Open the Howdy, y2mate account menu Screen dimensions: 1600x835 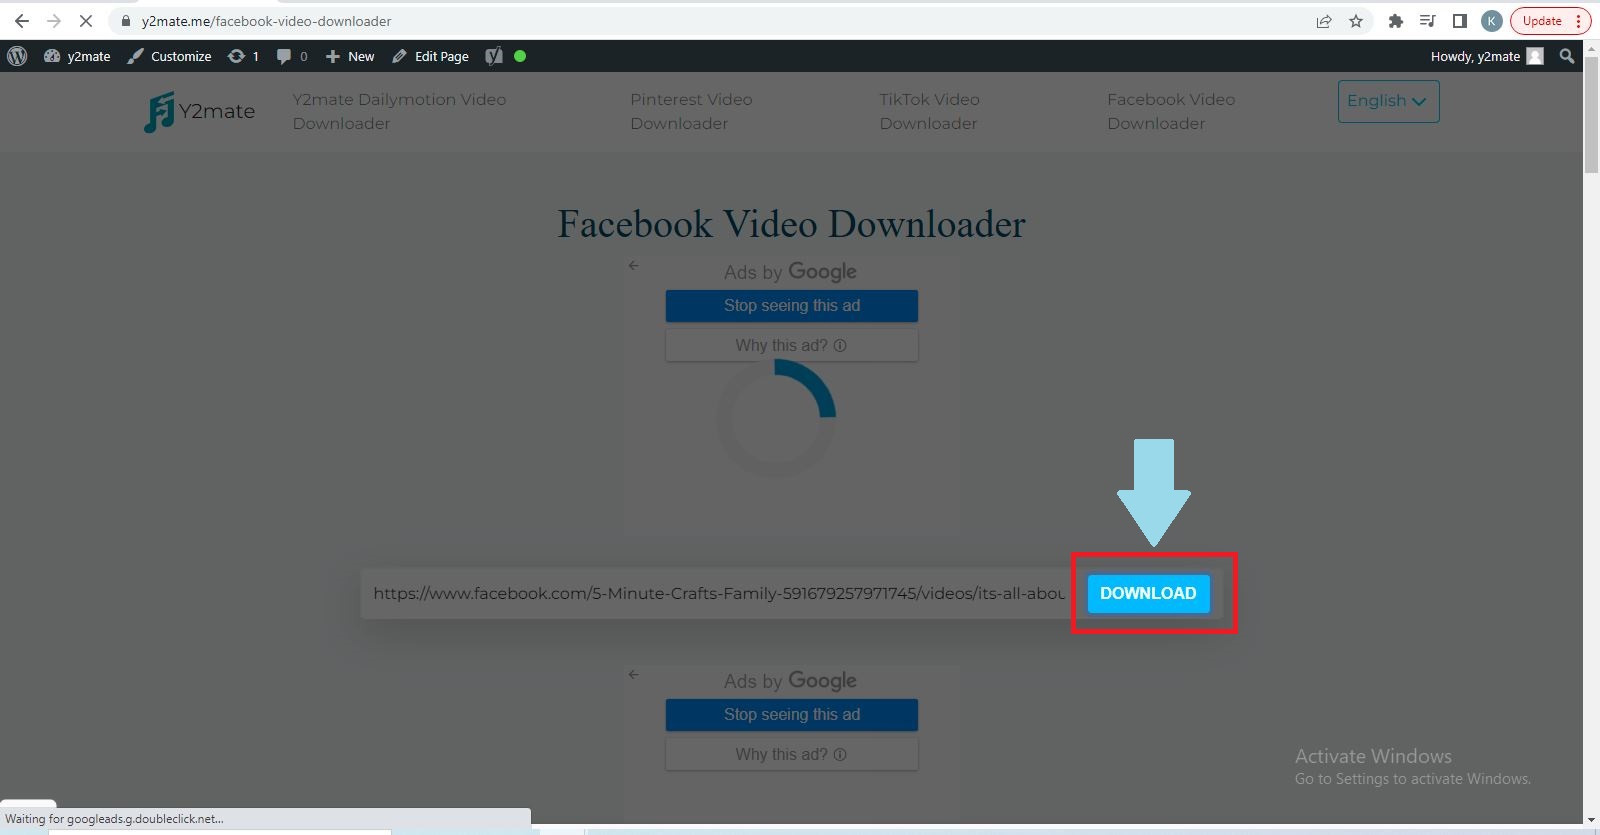click(x=1487, y=56)
